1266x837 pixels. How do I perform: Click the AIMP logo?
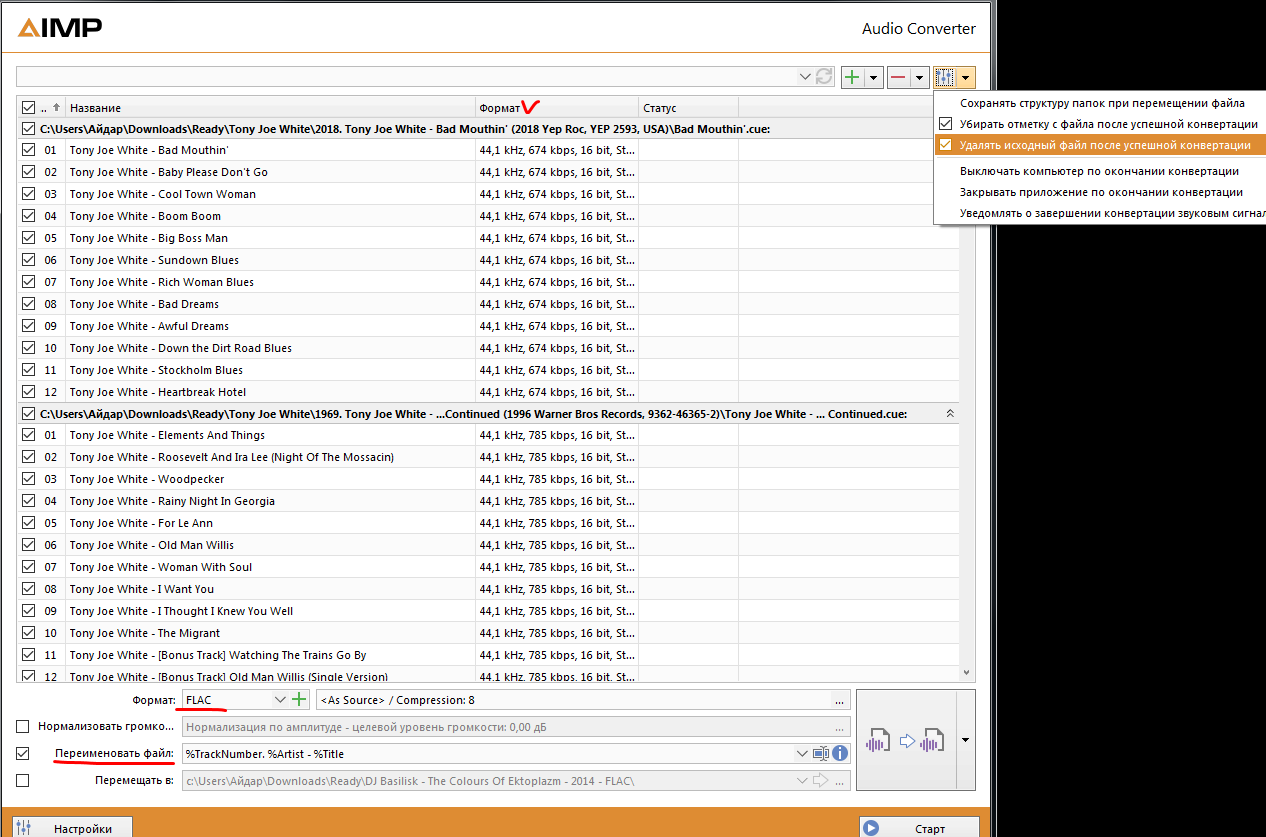(60, 28)
